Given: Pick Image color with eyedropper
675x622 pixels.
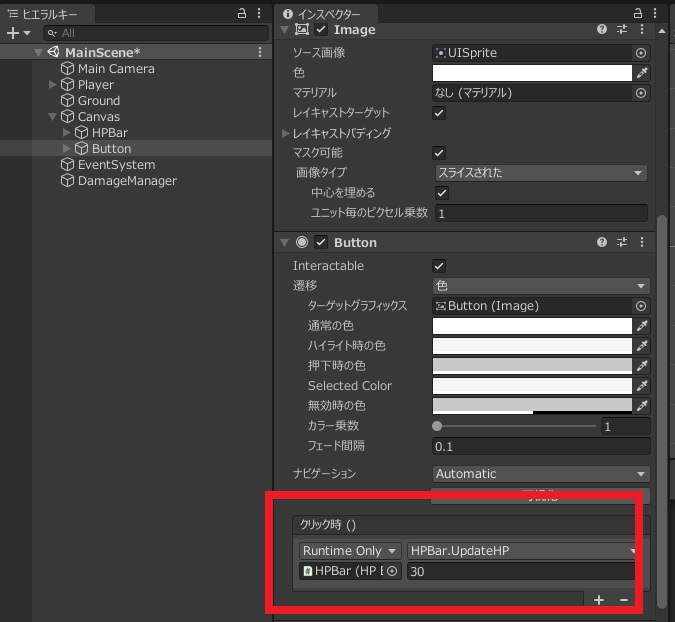Looking at the screenshot, I should [642, 73].
